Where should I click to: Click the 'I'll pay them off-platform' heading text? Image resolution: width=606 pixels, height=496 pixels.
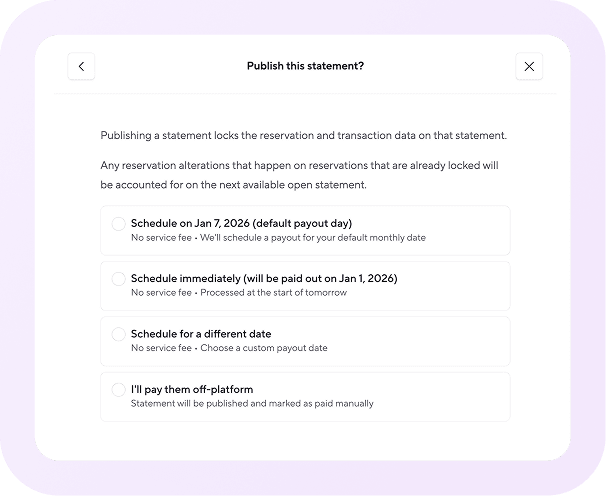[192, 389]
